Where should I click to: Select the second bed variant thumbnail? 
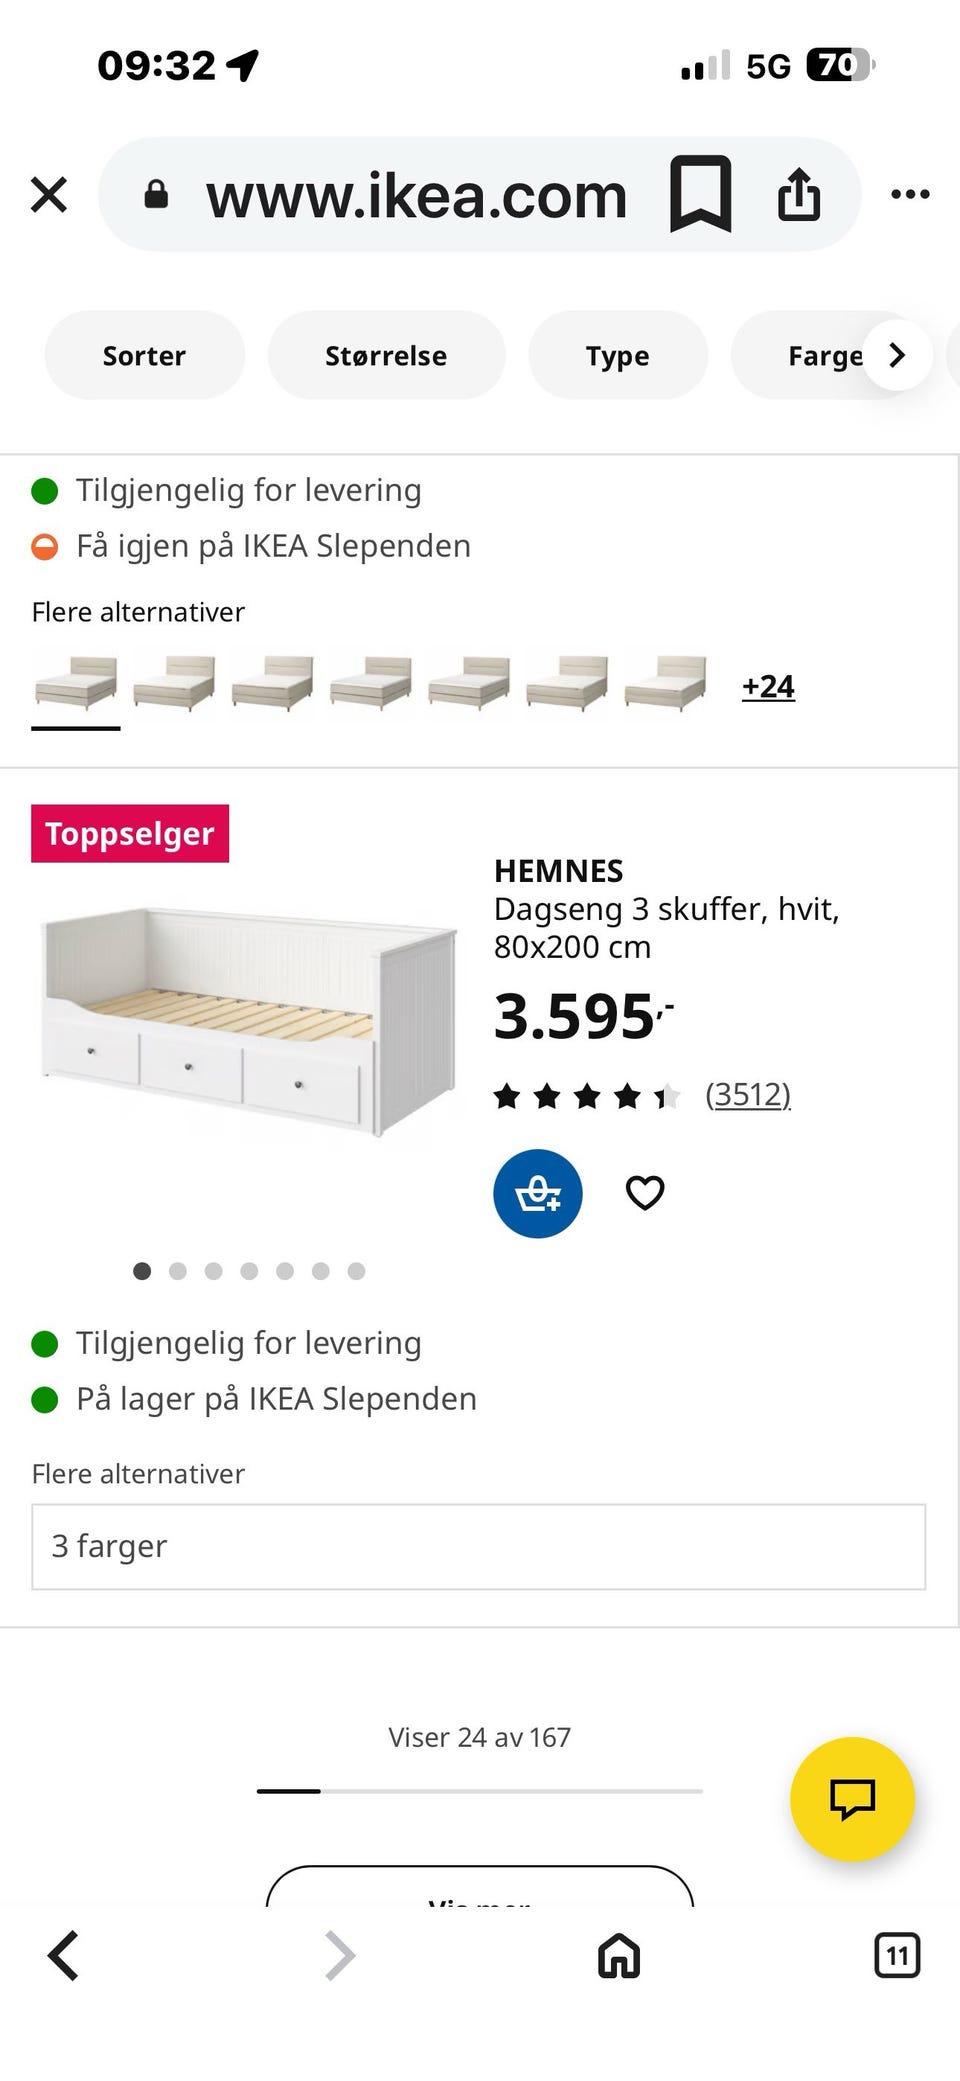[174, 684]
